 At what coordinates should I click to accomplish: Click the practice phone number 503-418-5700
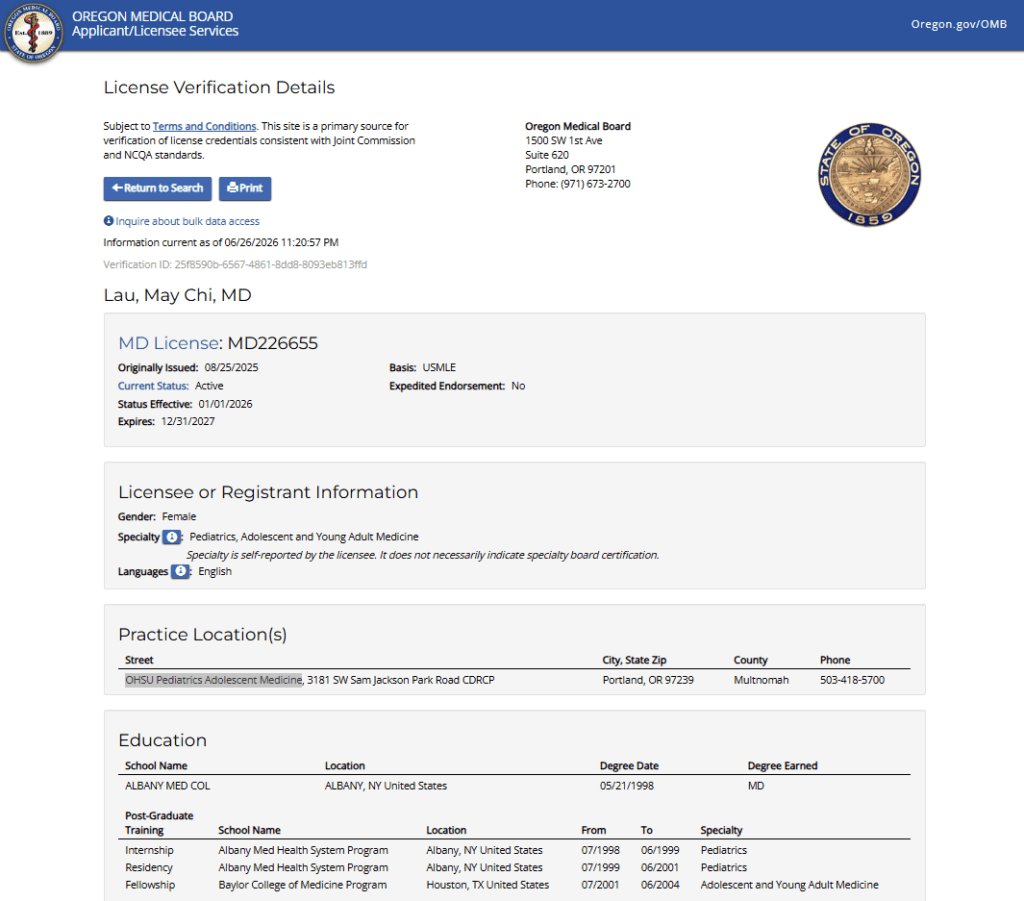point(852,680)
